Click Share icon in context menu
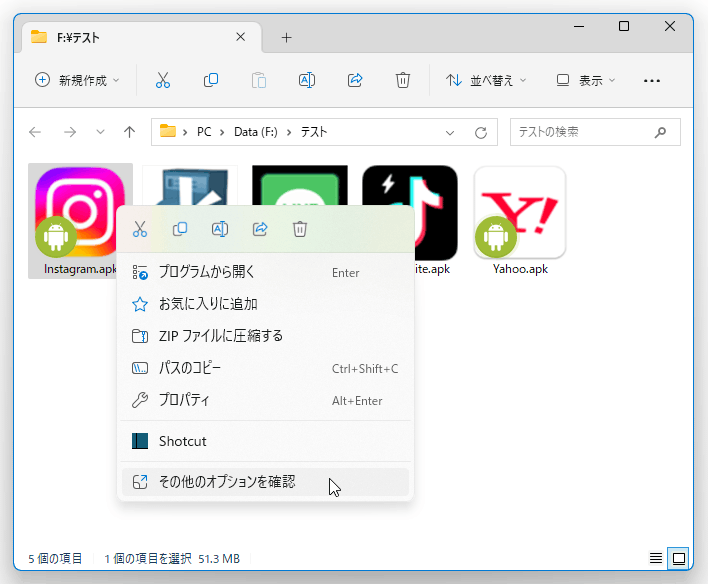 [x=260, y=229]
